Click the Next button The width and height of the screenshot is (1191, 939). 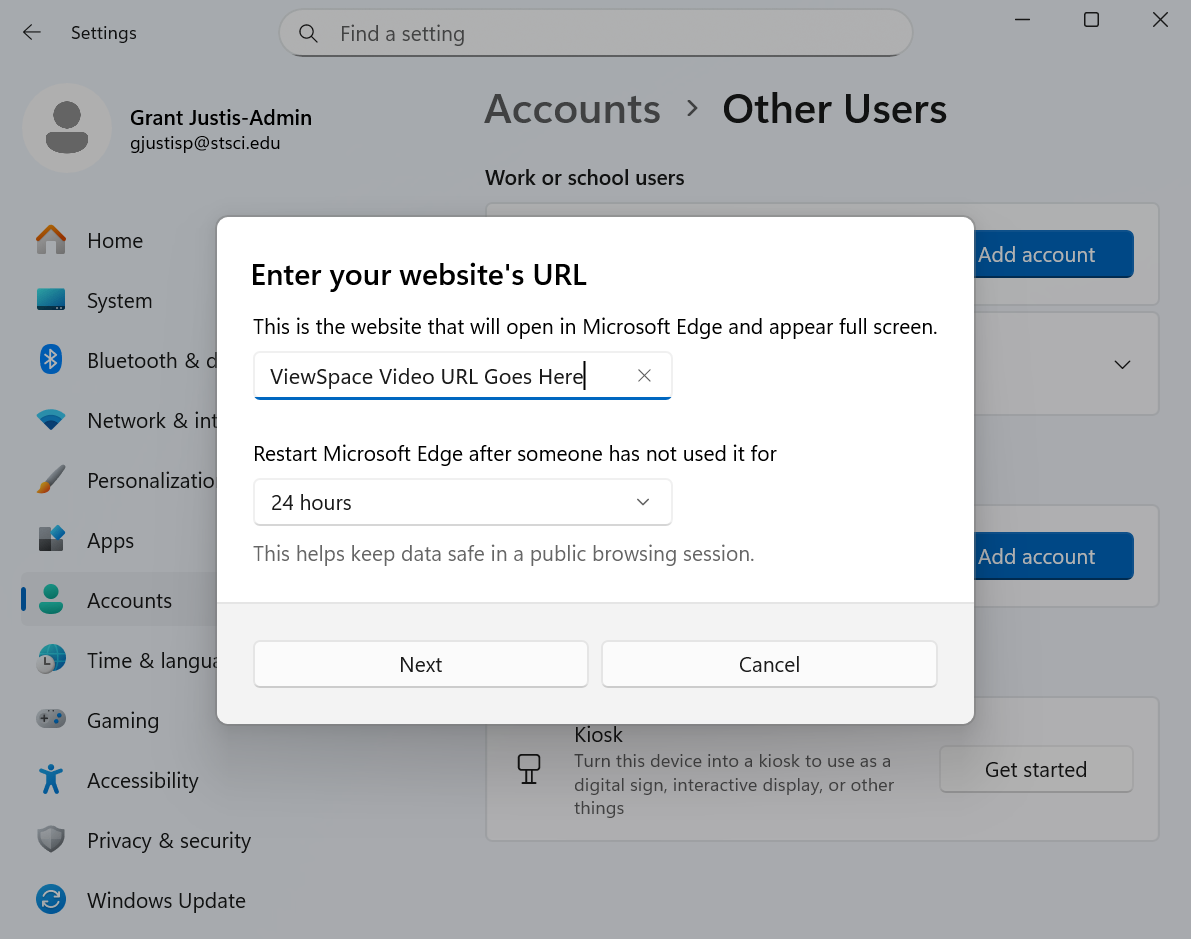421,664
